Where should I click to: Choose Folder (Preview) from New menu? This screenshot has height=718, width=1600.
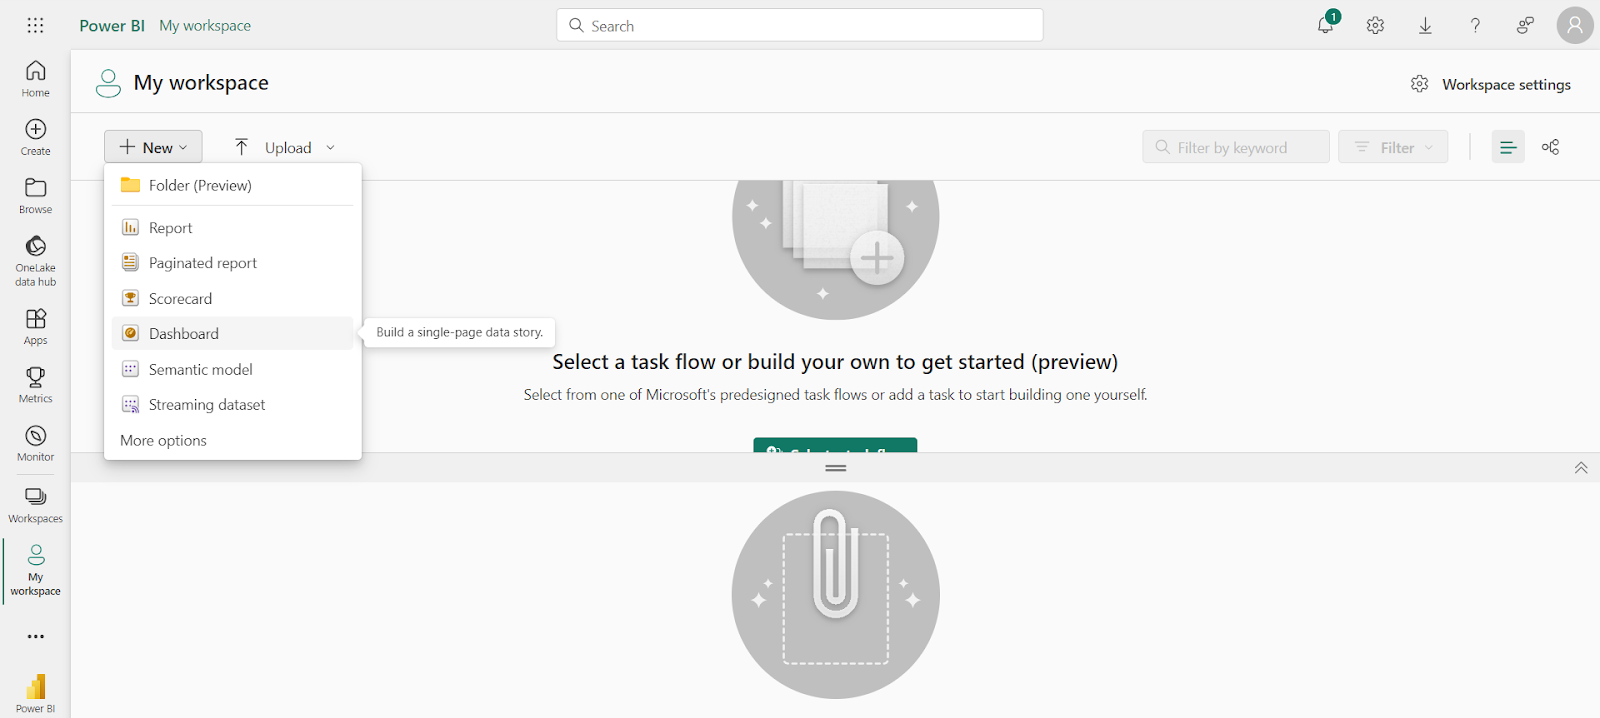click(x=233, y=185)
